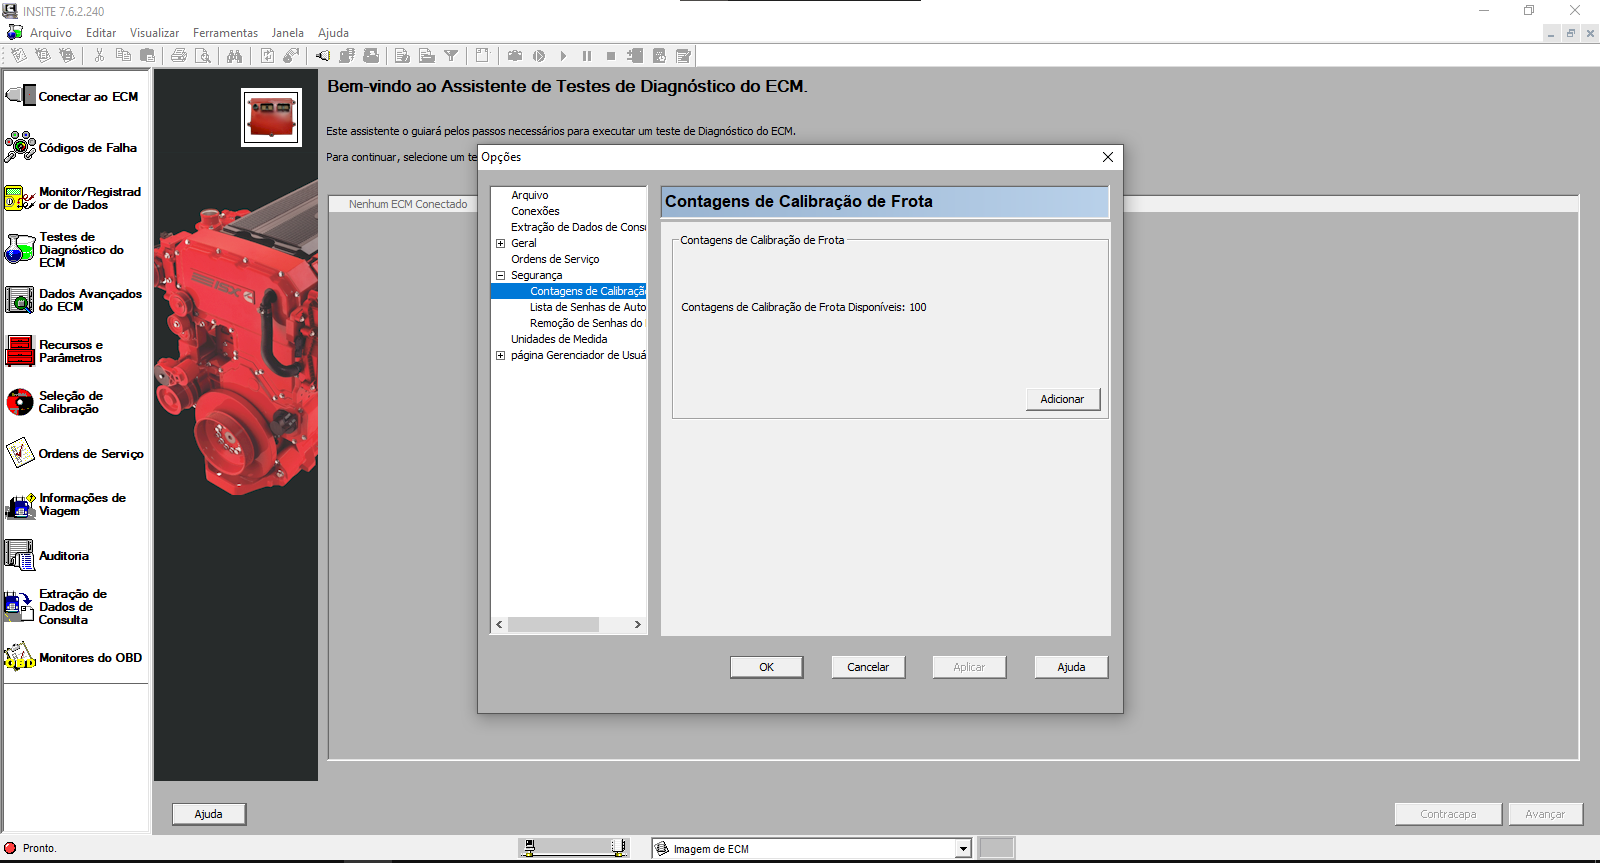The height and width of the screenshot is (863, 1600).
Task: Open Informações de Viagem
Action: [74, 504]
